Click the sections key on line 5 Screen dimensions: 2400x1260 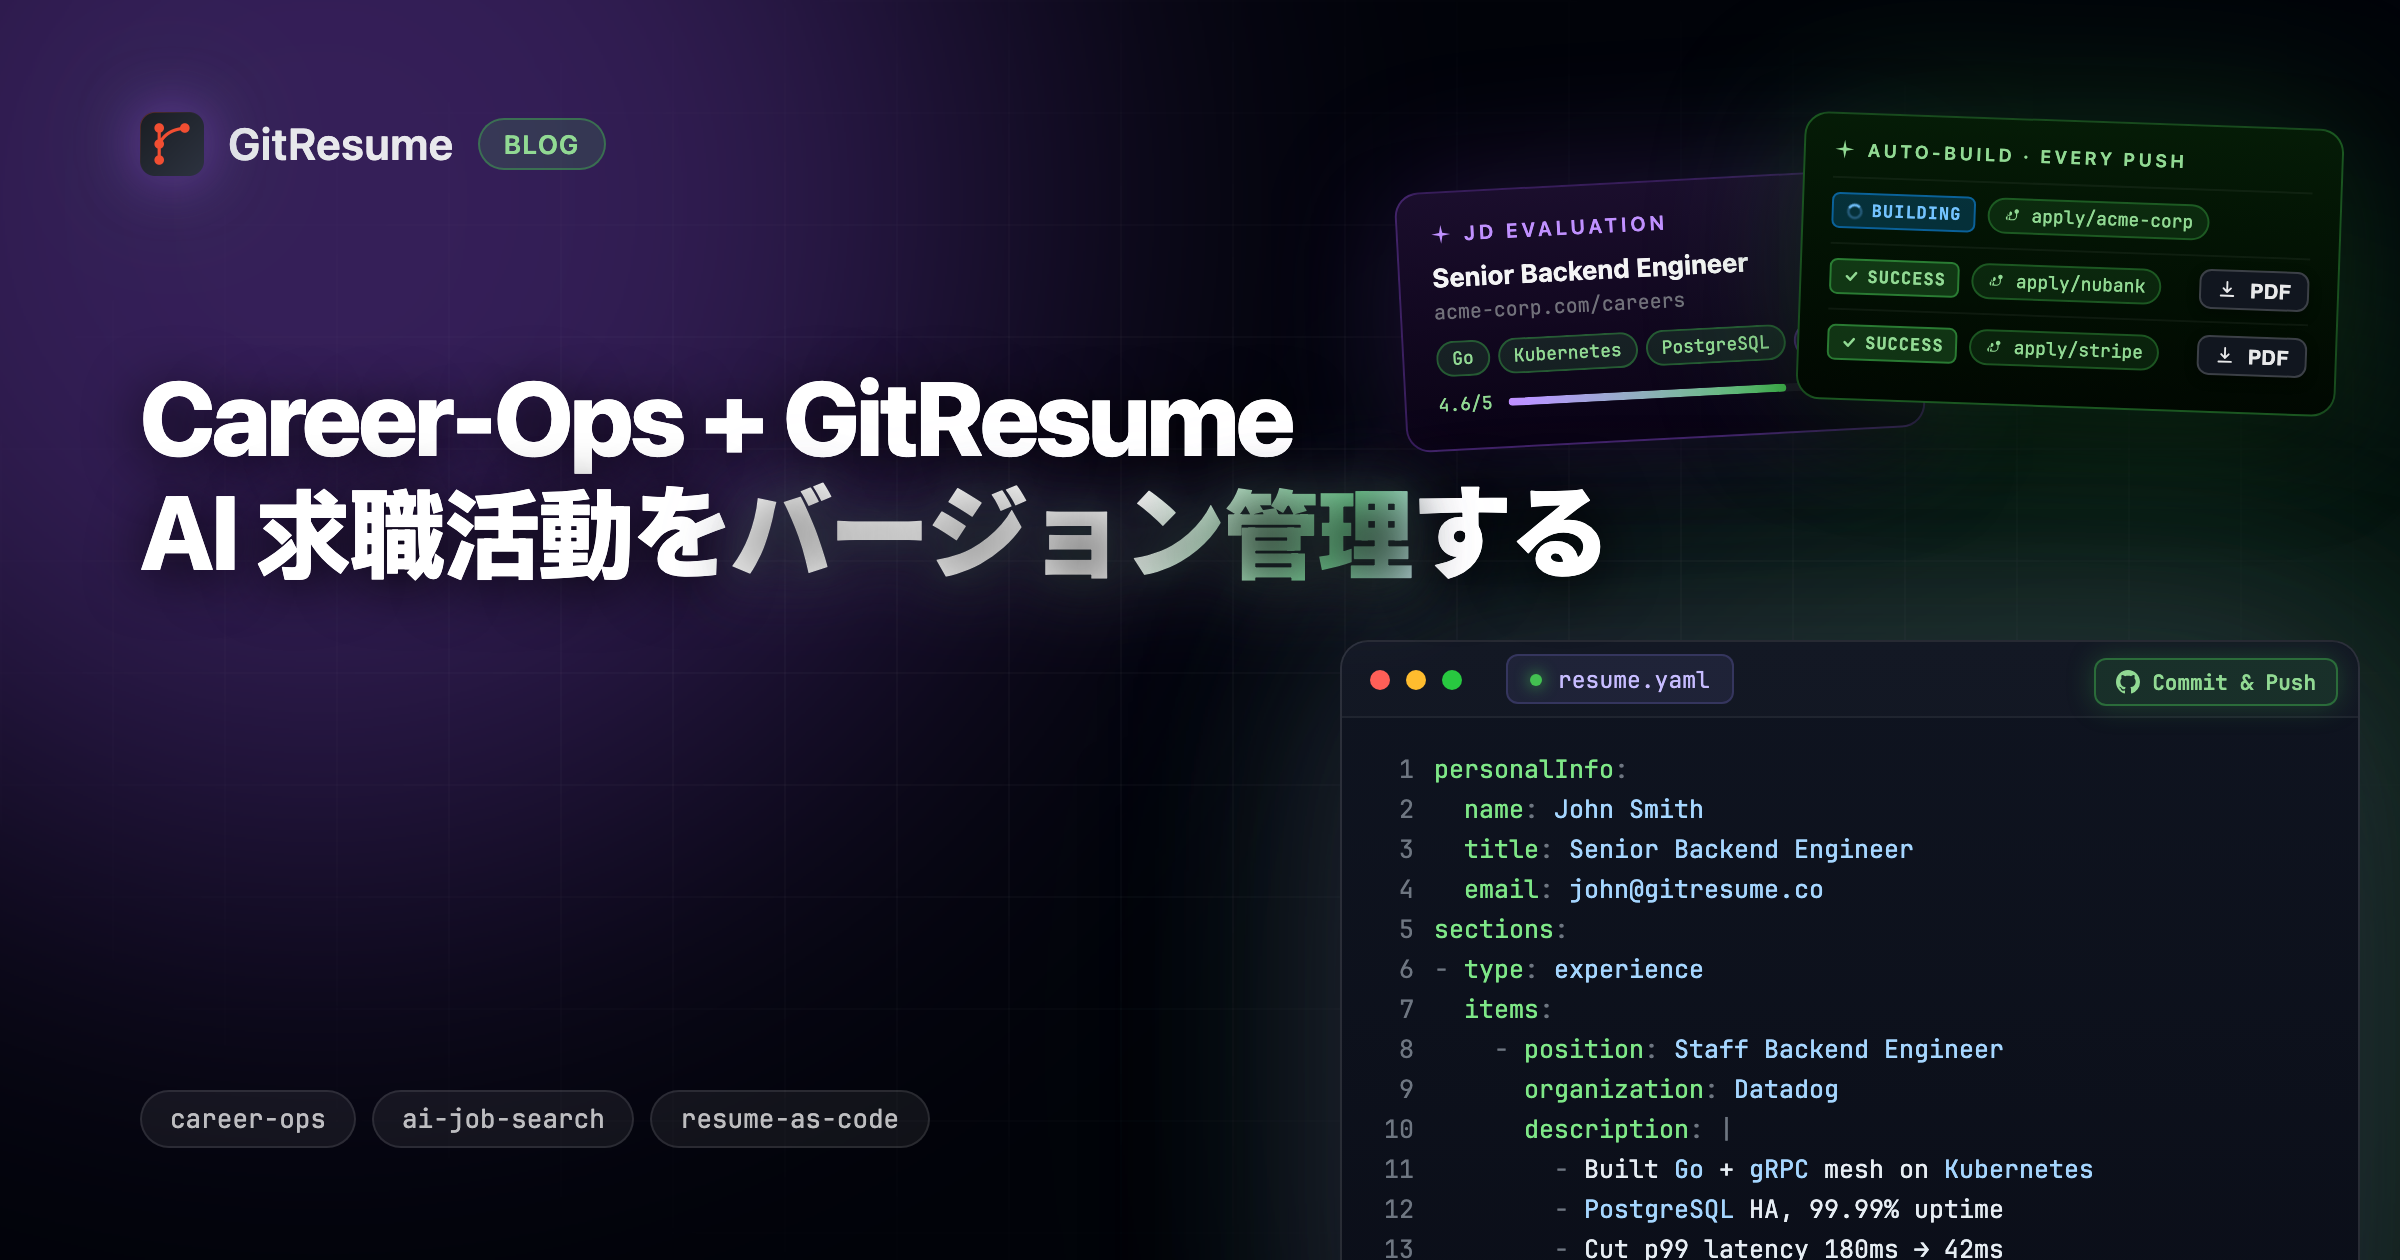click(1494, 929)
